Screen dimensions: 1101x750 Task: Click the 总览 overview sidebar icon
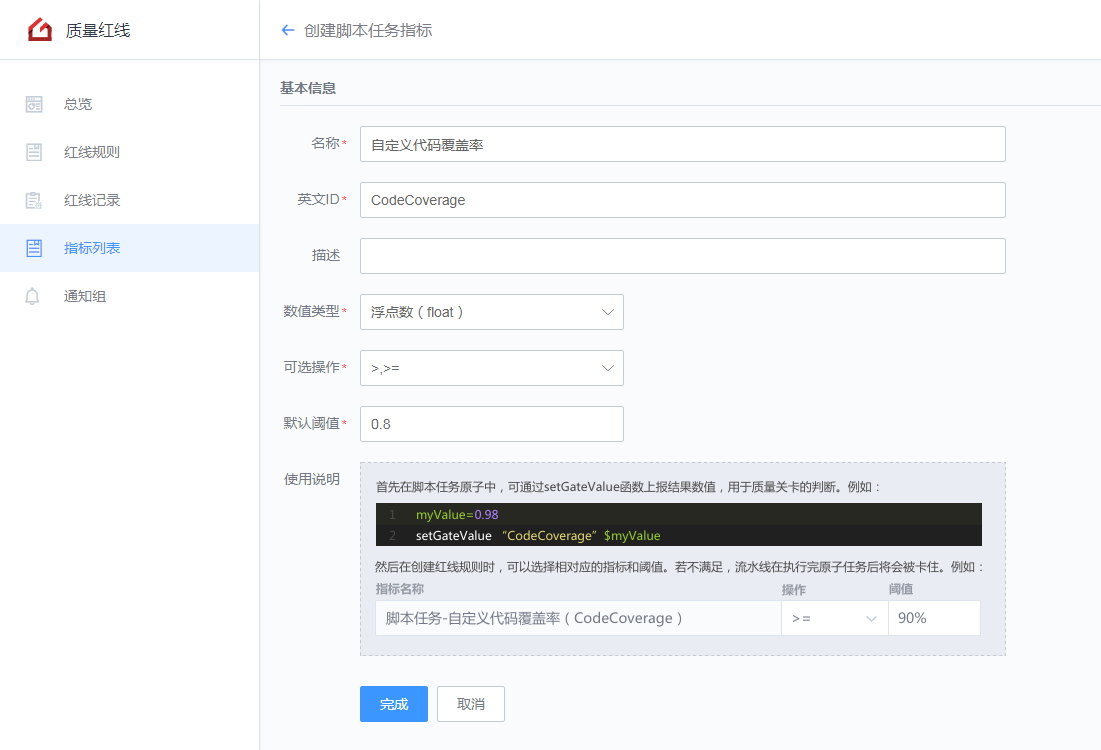tap(34, 104)
